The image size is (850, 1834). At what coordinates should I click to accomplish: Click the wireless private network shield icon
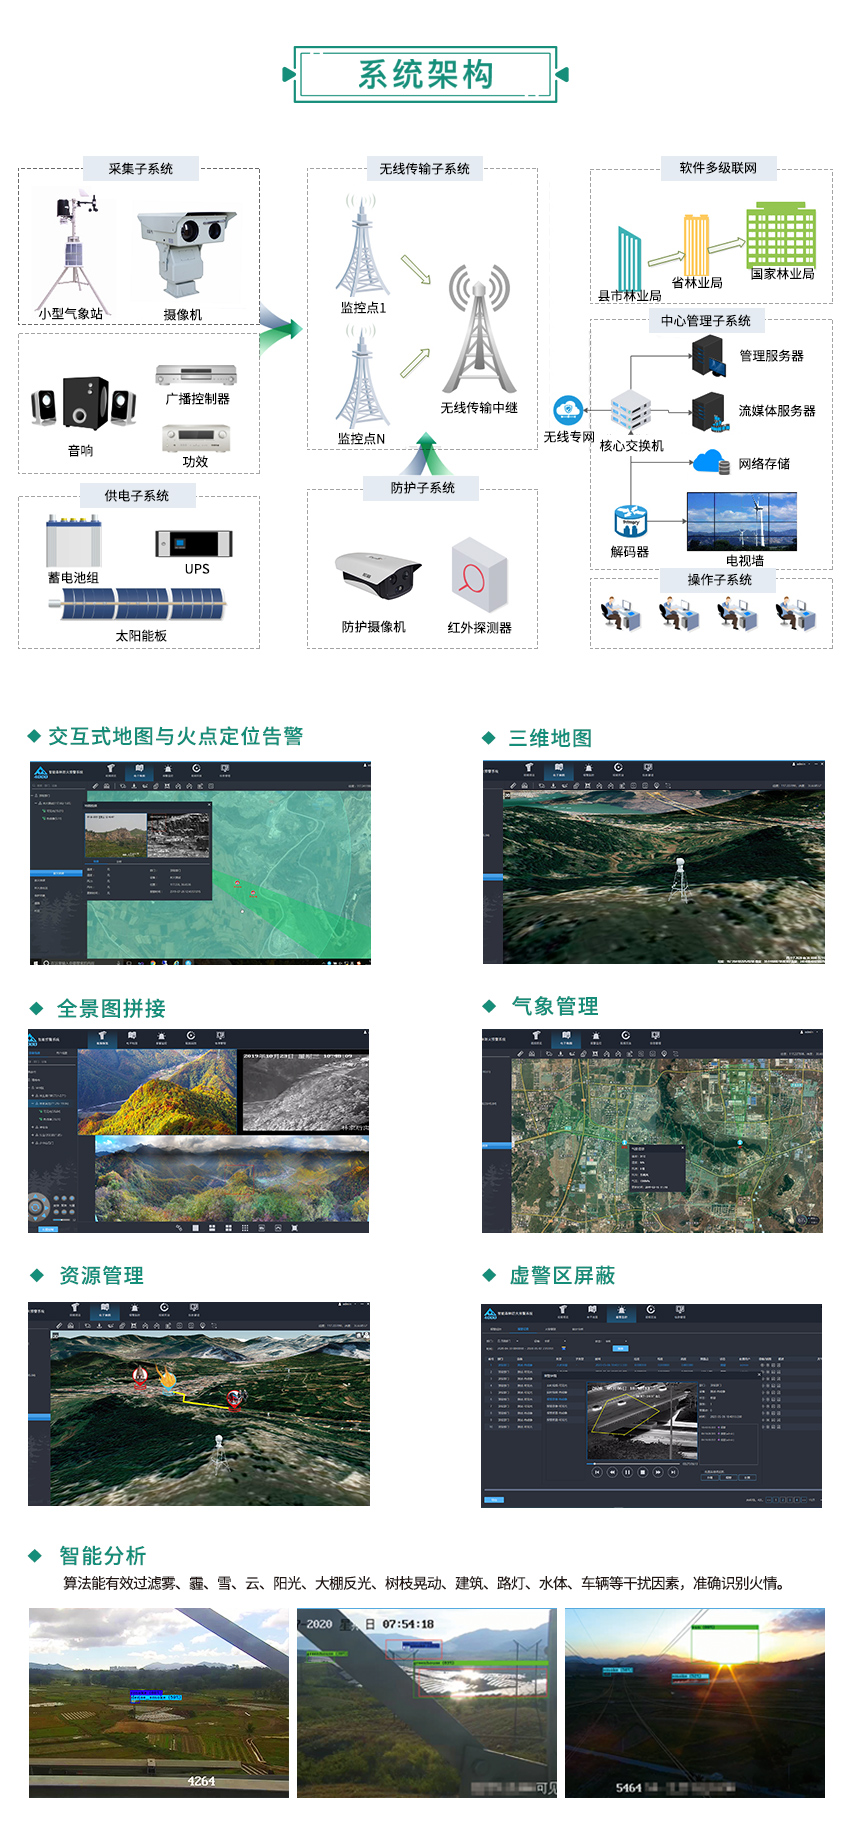pyautogui.click(x=568, y=410)
